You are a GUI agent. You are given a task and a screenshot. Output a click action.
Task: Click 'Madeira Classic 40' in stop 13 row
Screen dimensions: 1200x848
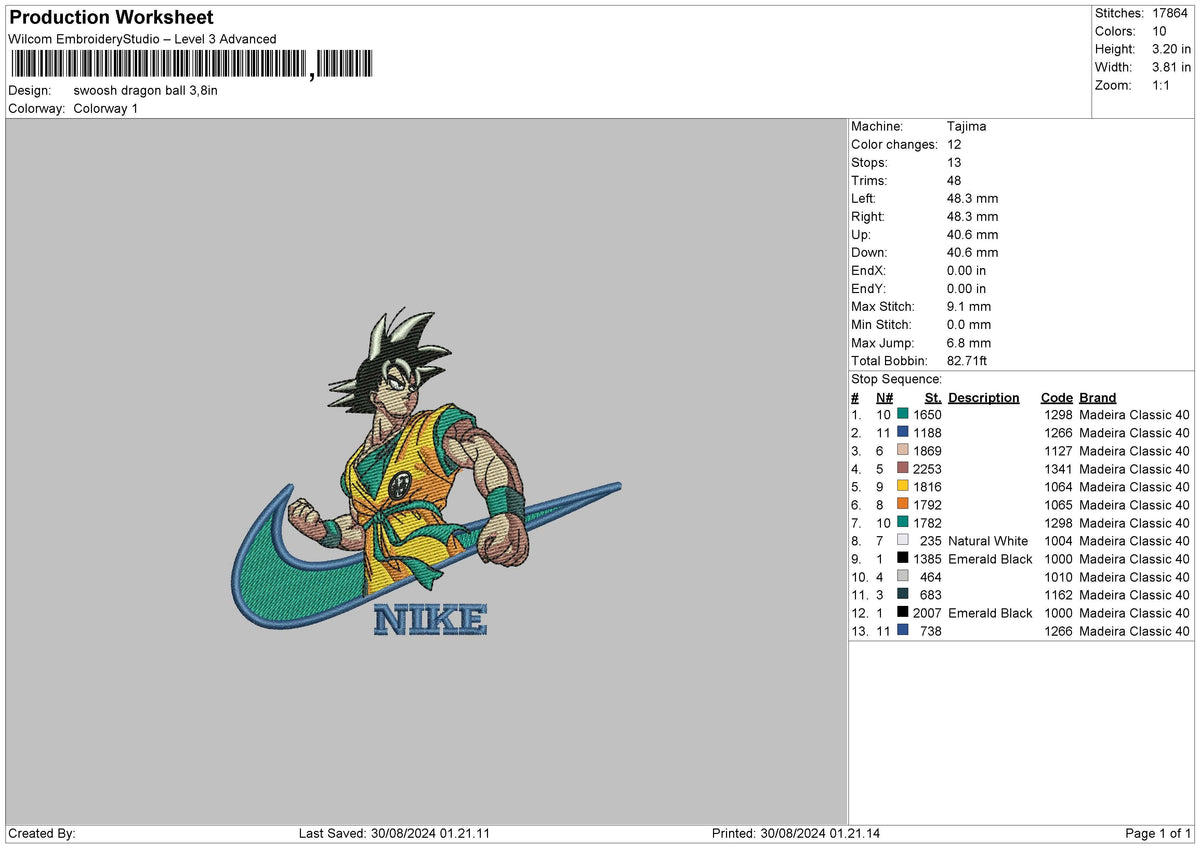(x=1134, y=631)
